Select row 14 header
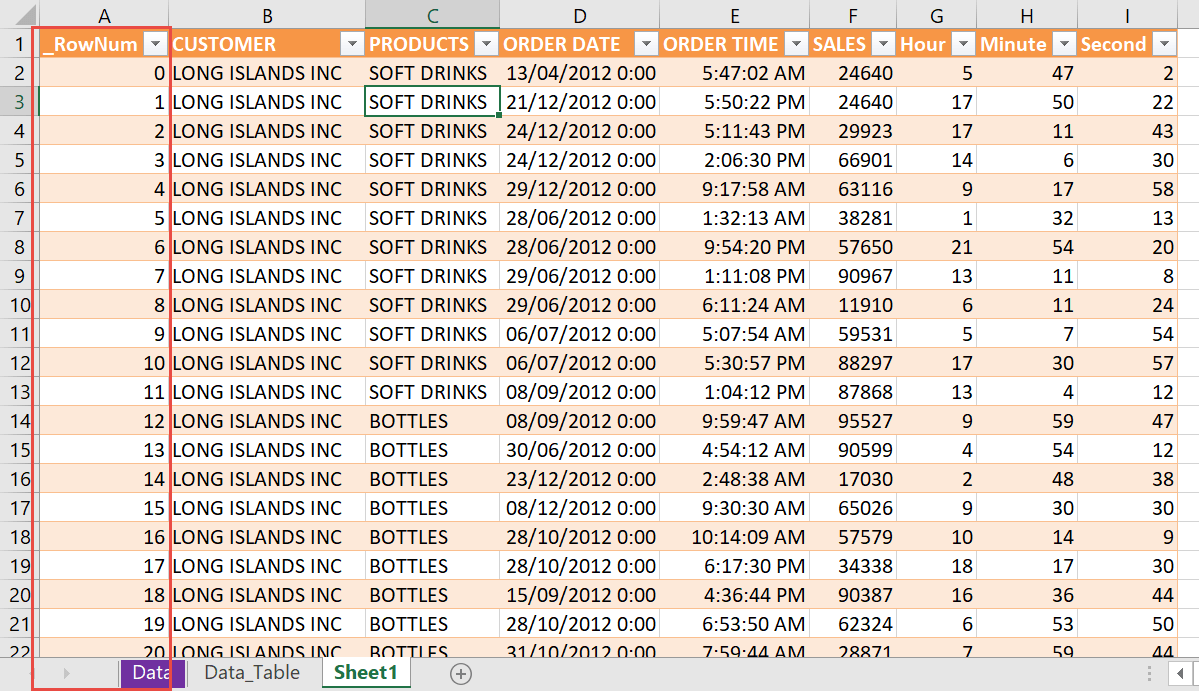The width and height of the screenshot is (1199, 691). coord(19,421)
